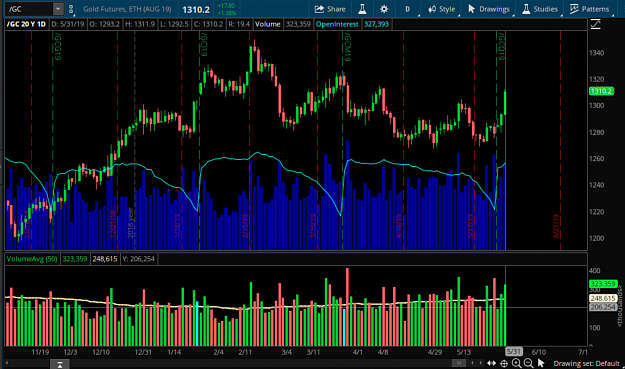The image size is (625, 369).
Task: Click the symbol input field showing /GC
Action: pyautogui.click(x=29, y=9)
